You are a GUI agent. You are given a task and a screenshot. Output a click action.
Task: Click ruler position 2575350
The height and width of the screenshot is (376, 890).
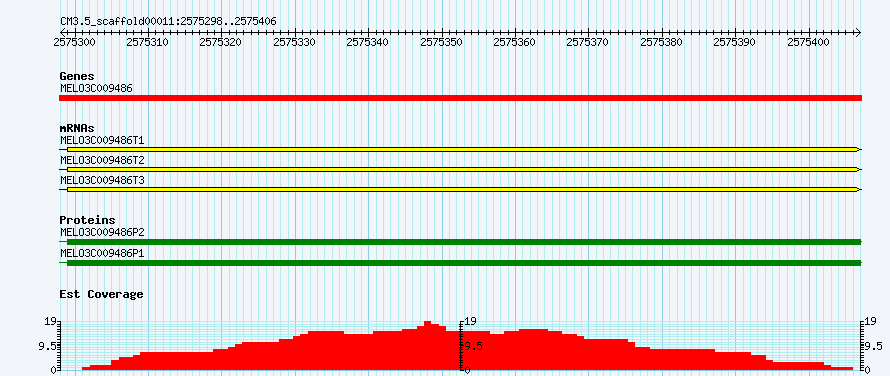click(443, 42)
